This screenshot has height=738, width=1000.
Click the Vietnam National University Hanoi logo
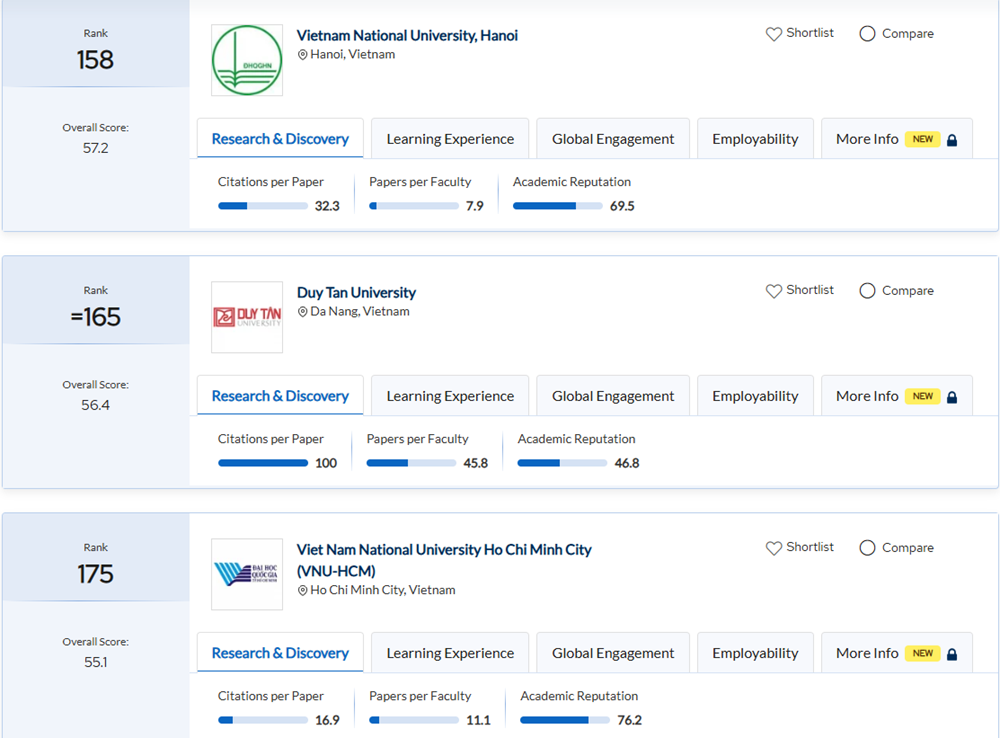coord(247,60)
